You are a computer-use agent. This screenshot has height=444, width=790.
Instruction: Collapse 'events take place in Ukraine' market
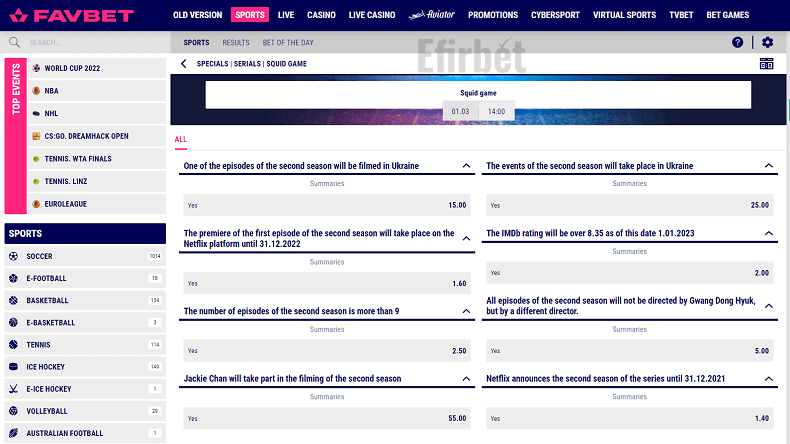pos(769,166)
